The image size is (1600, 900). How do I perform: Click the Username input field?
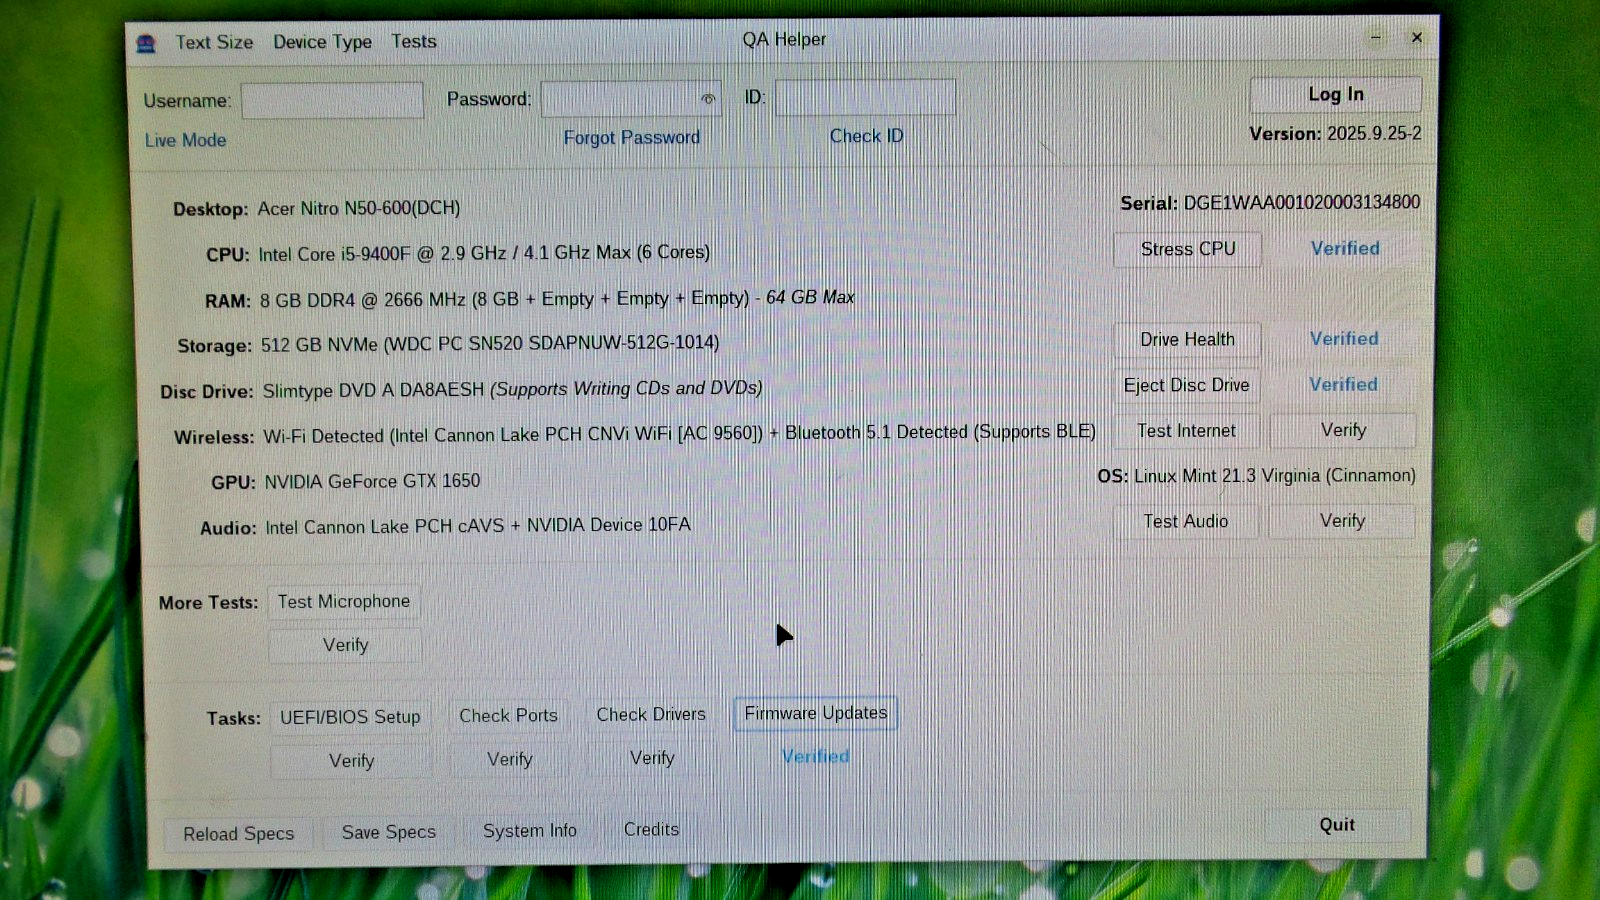[332, 101]
